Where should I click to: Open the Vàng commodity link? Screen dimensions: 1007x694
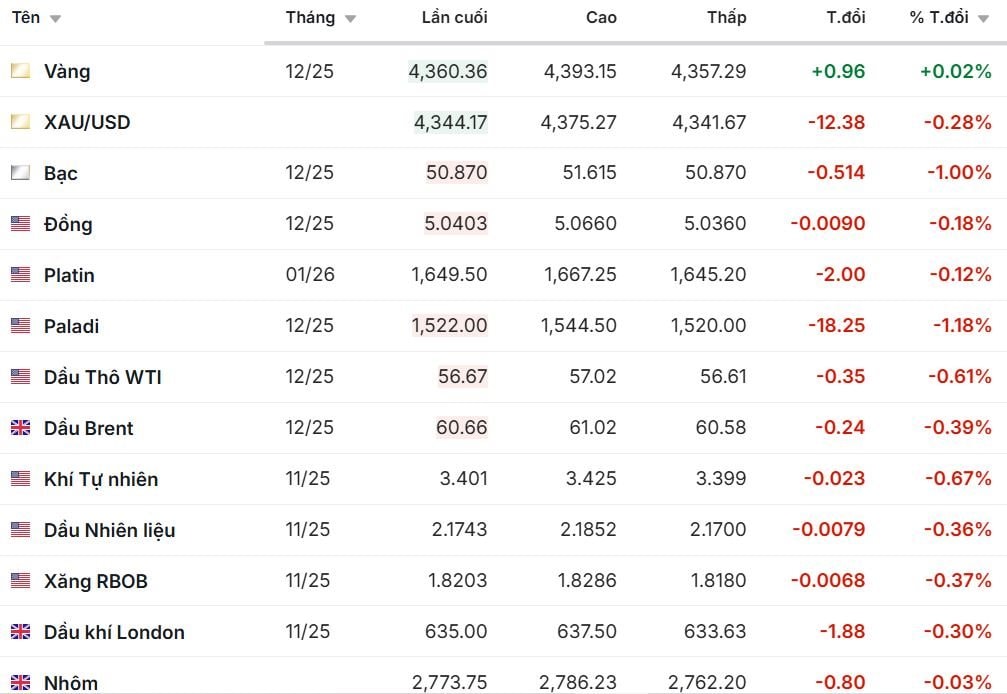pos(67,71)
